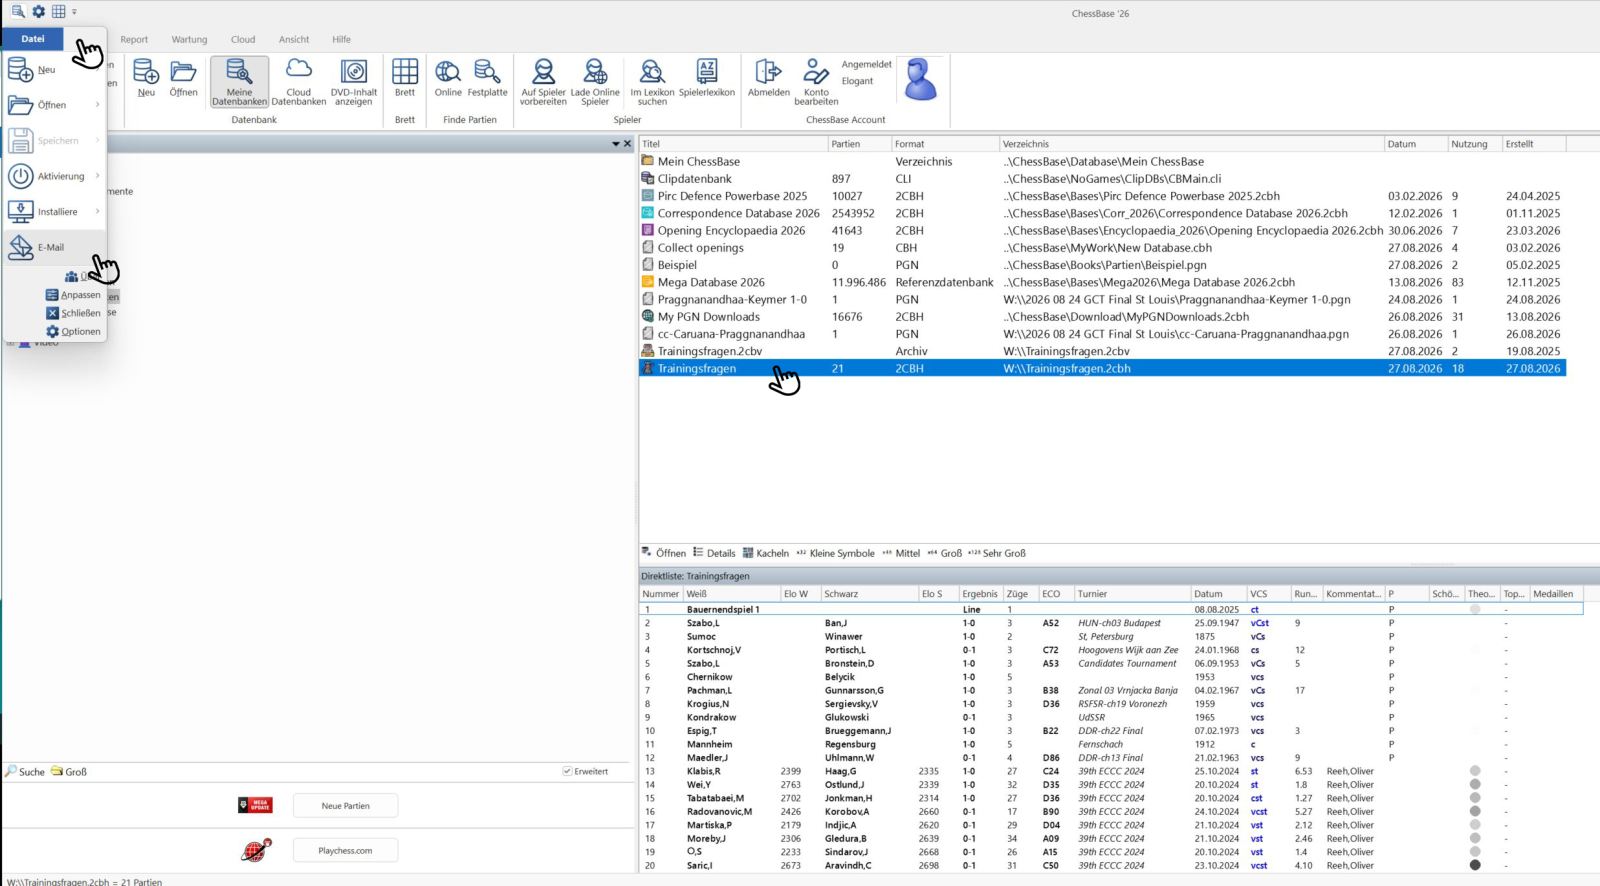Sort the database list by the Nutzung column header
This screenshot has width=1600, height=886.
click(x=1475, y=144)
